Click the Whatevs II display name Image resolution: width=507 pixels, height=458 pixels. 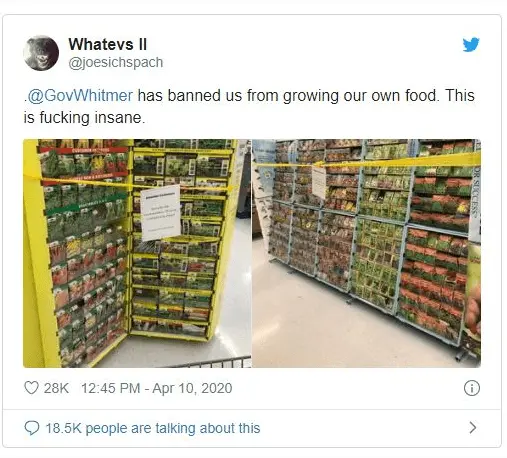coord(107,44)
